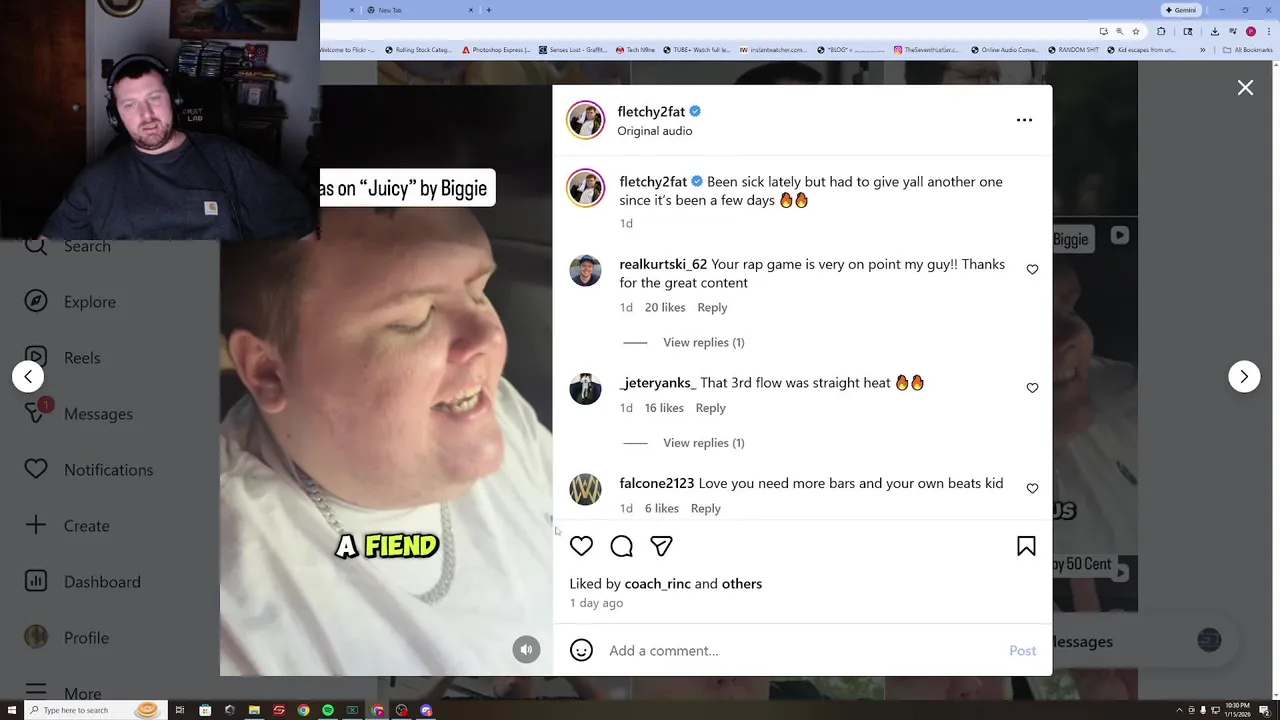Viewport: 1280px width, 720px height.
Task: Close the post overlay with the X
Action: (x=1245, y=88)
